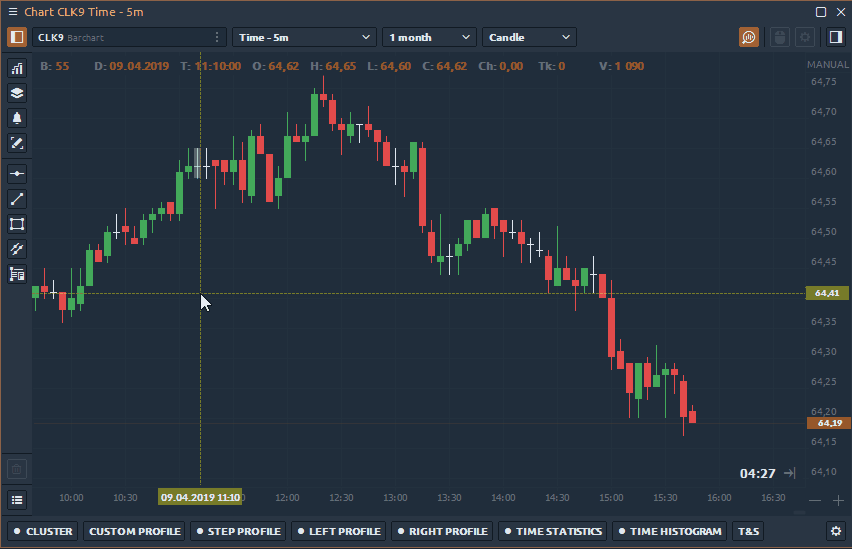Click the 09.04.2019 11:10 time marker

(200, 497)
